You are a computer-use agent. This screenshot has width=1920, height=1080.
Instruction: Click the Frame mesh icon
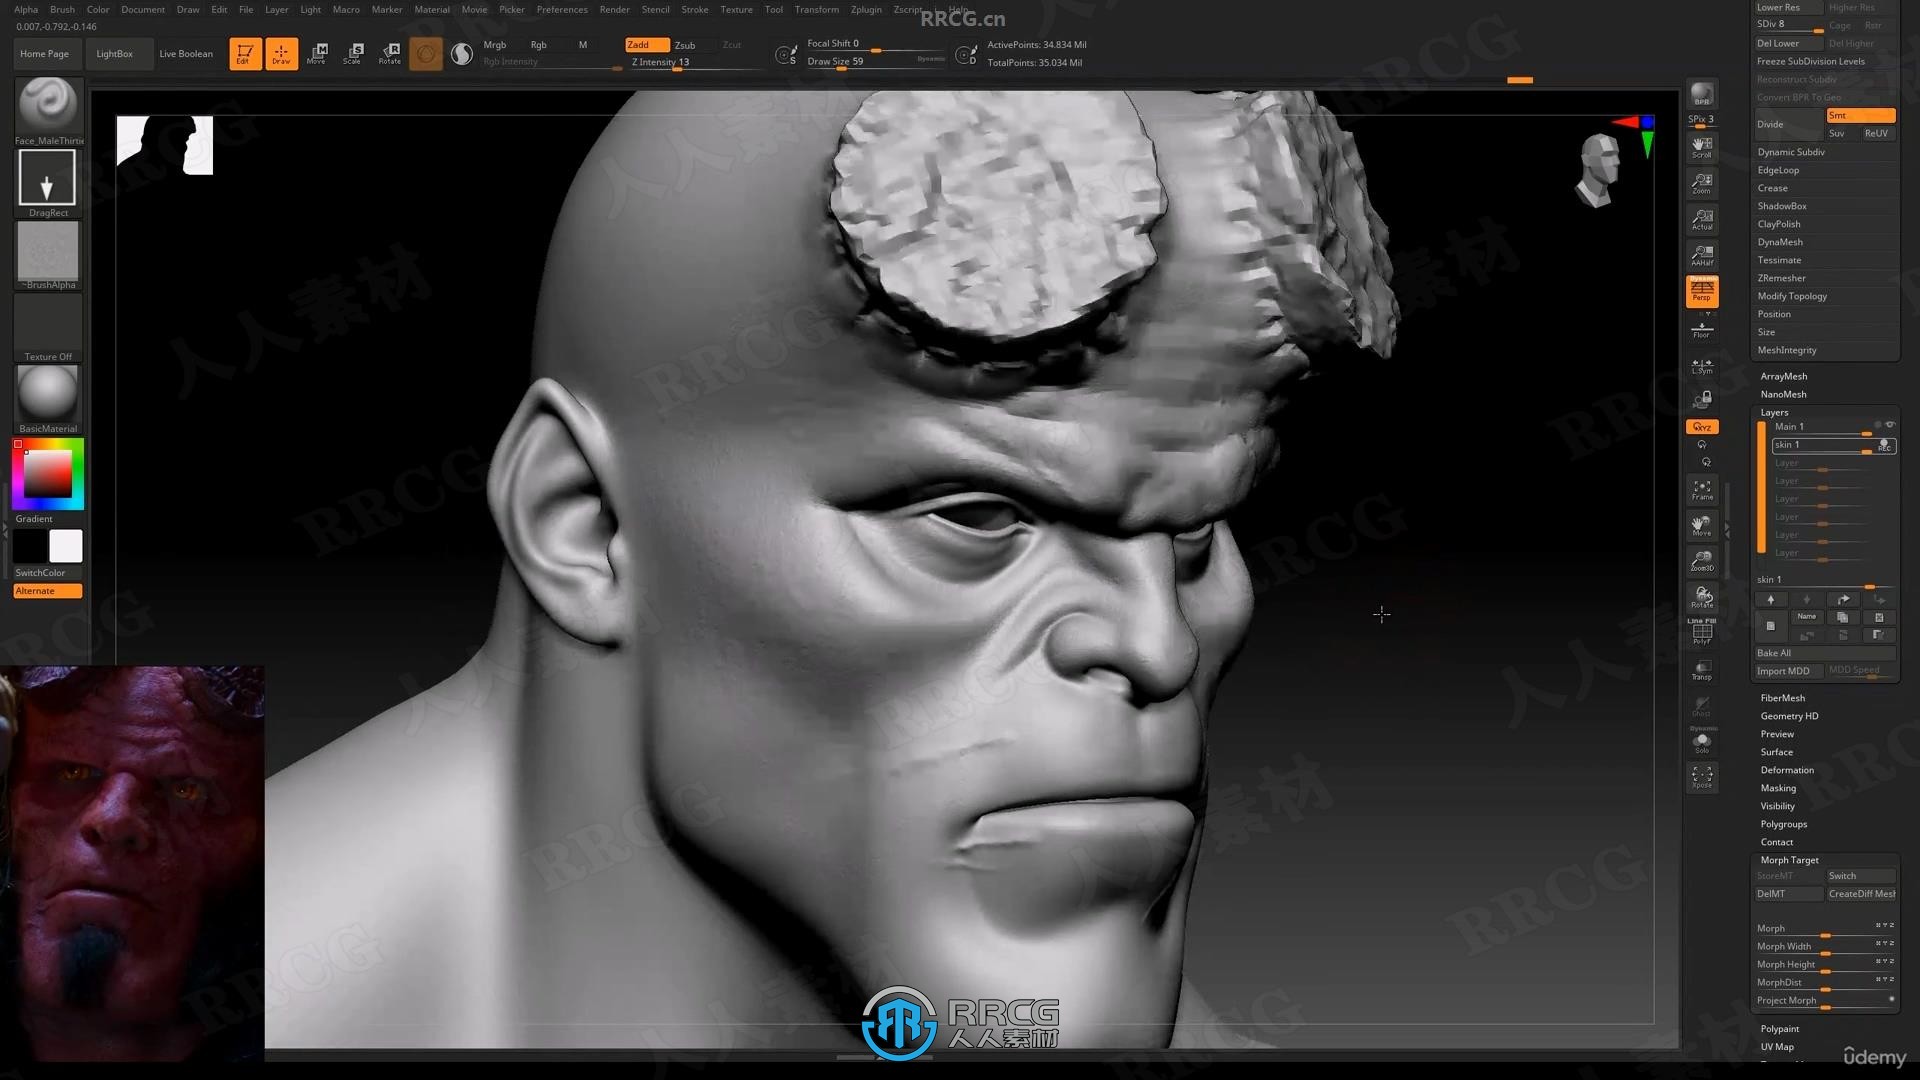coord(1701,489)
